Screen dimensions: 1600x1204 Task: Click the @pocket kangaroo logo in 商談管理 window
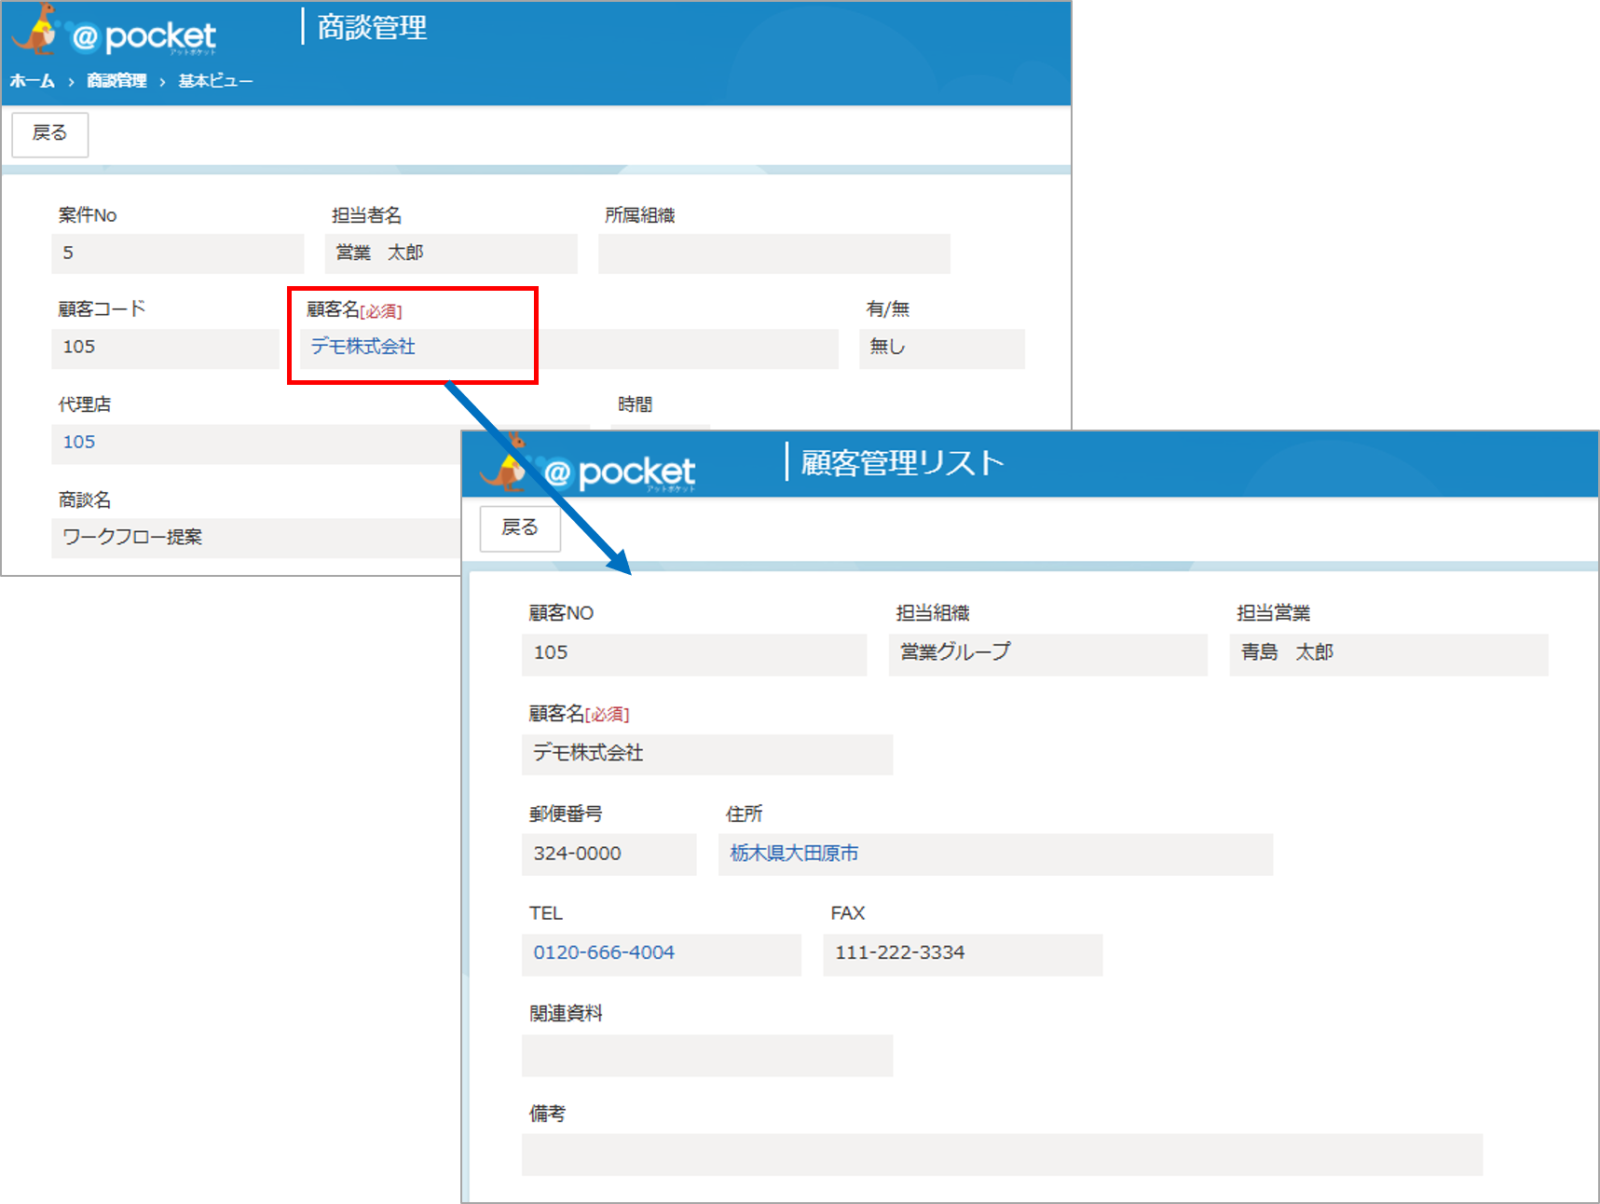(114, 32)
